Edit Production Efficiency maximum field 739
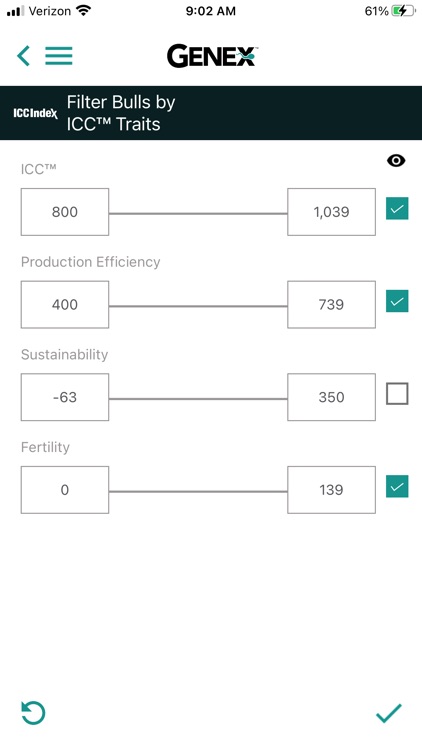The image size is (422, 750). [x=331, y=305]
